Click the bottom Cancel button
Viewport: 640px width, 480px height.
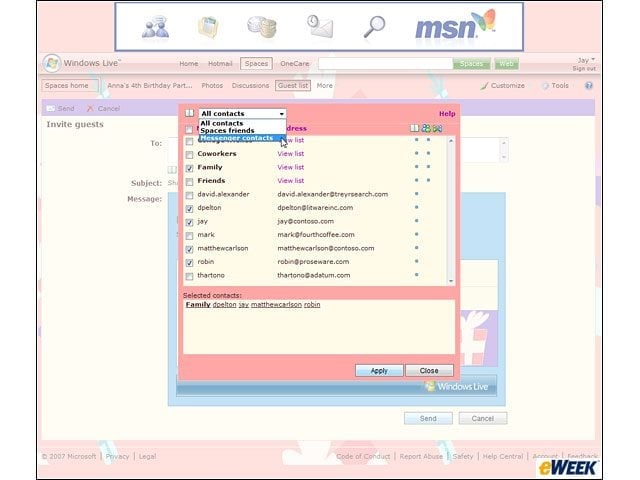tap(483, 418)
